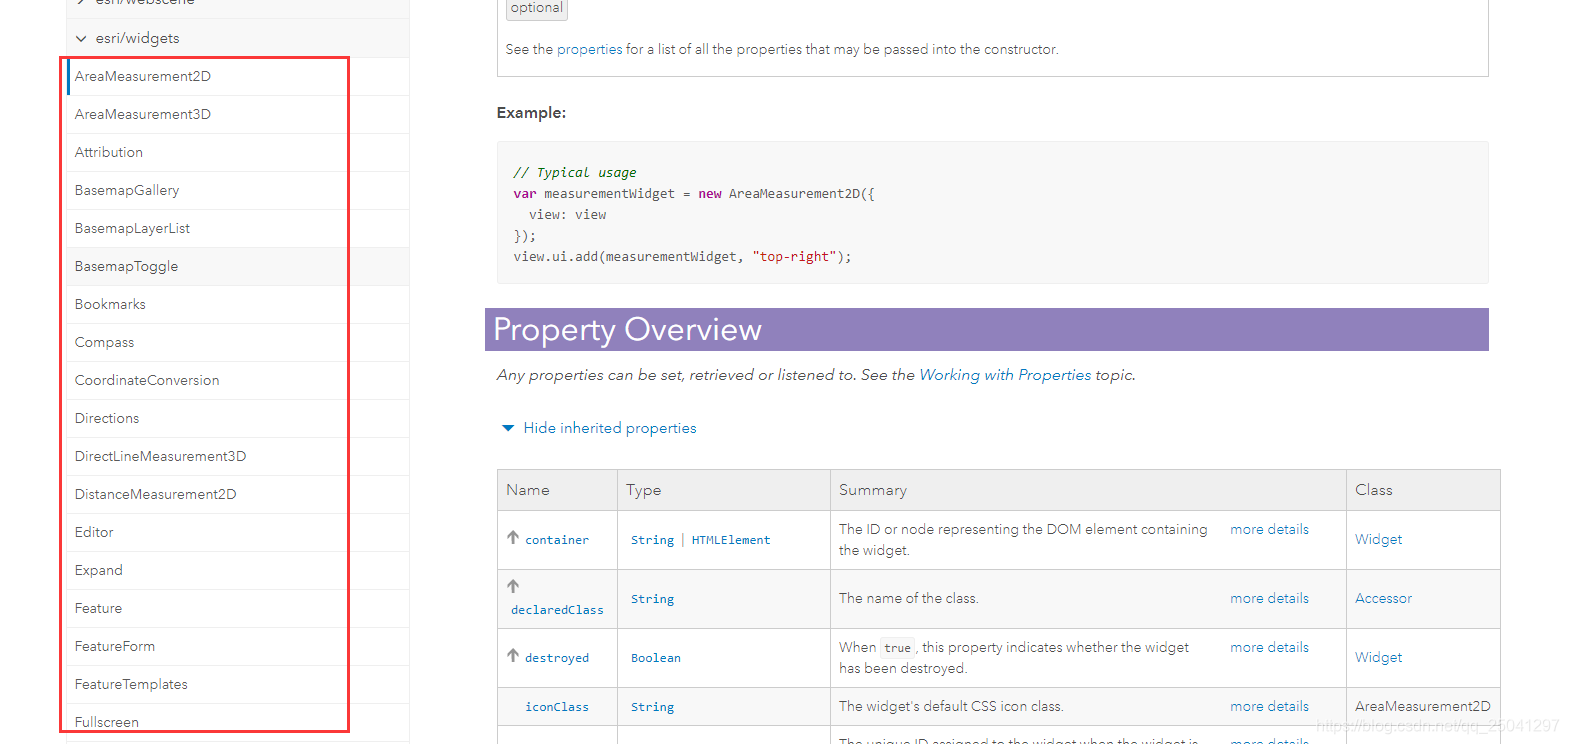The height and width of the screenshot is (744, 1569).
Task: Click the "// Typical usage" code comment
Action: click(575, 173)
